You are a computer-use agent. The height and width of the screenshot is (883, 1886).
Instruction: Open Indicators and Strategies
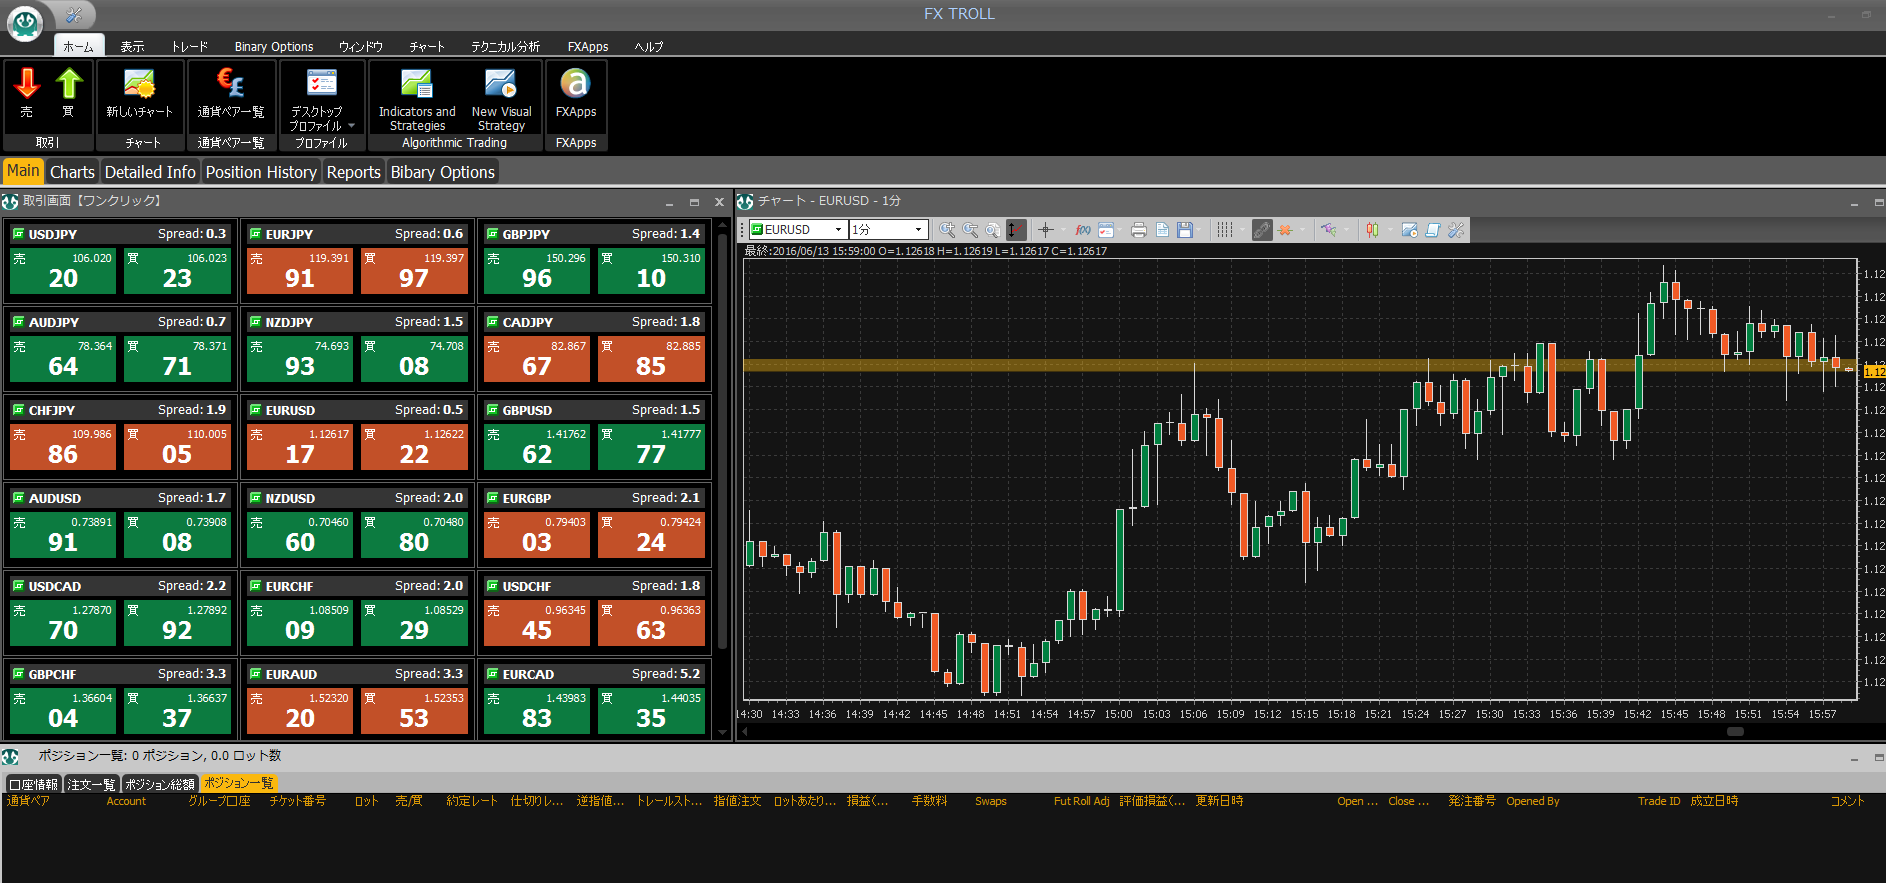[x=417, y=99]
